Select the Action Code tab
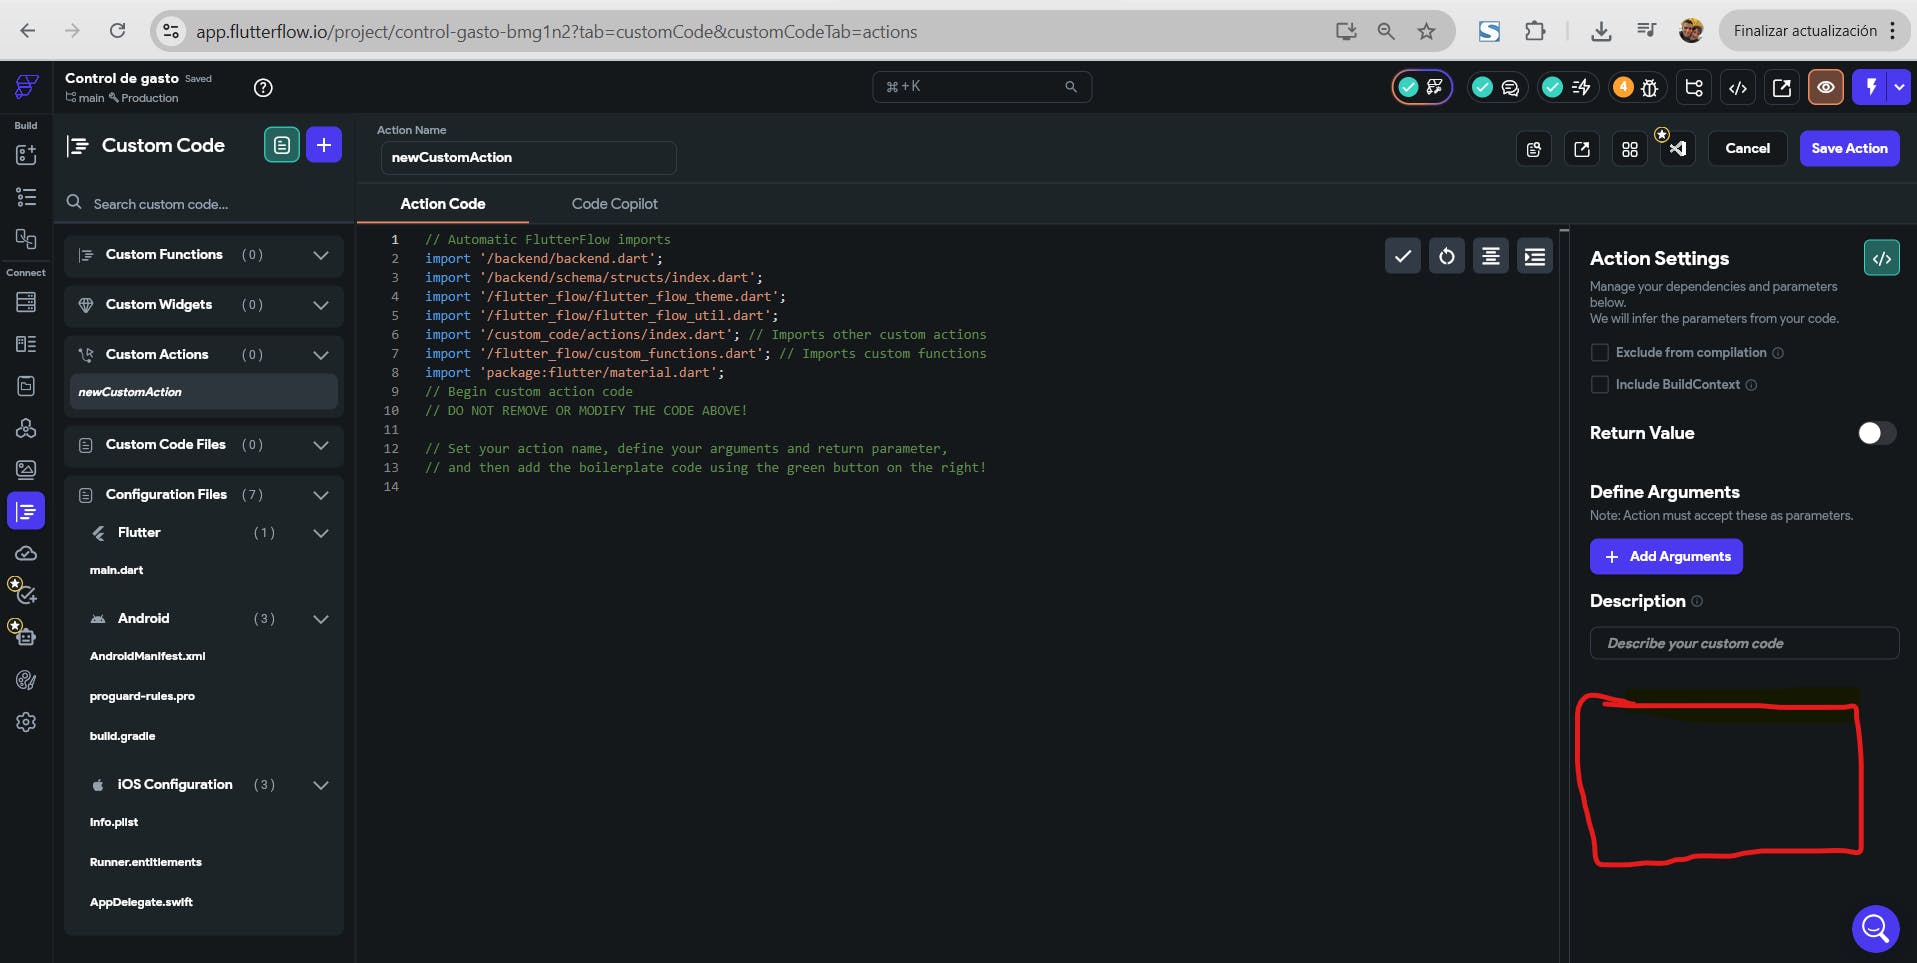The image size is (1917, 963). pyautogui.click(x=442, y=204)
